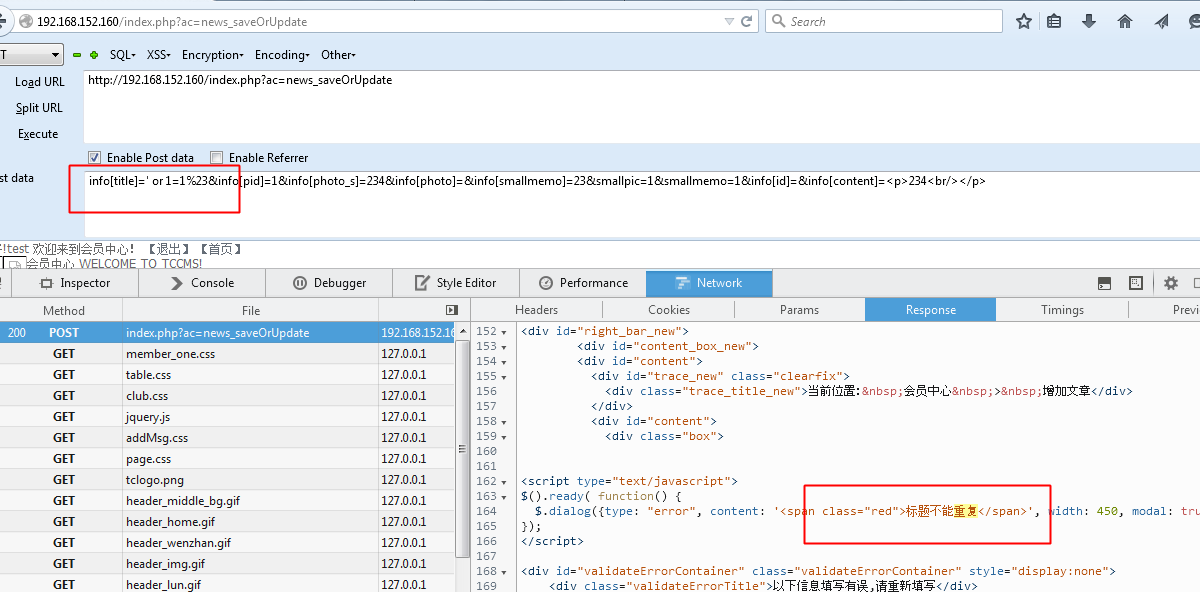Open the bookmarks list icon
The height and width of the screenshot is (592, 1200).
[x=1054, y=21]
